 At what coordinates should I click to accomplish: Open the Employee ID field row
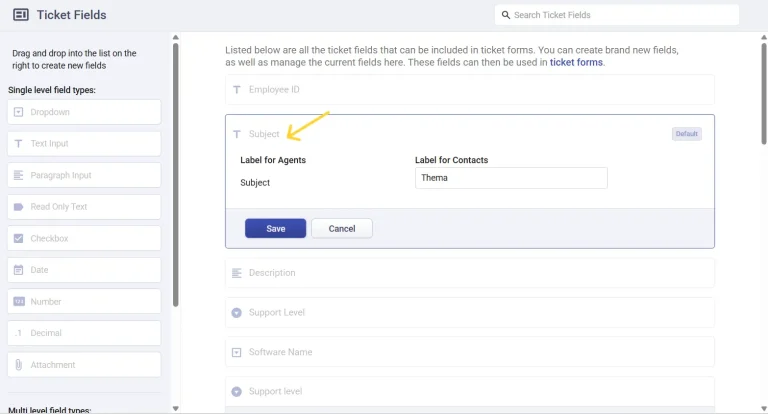pyautogui.click(x=469, y=90)
